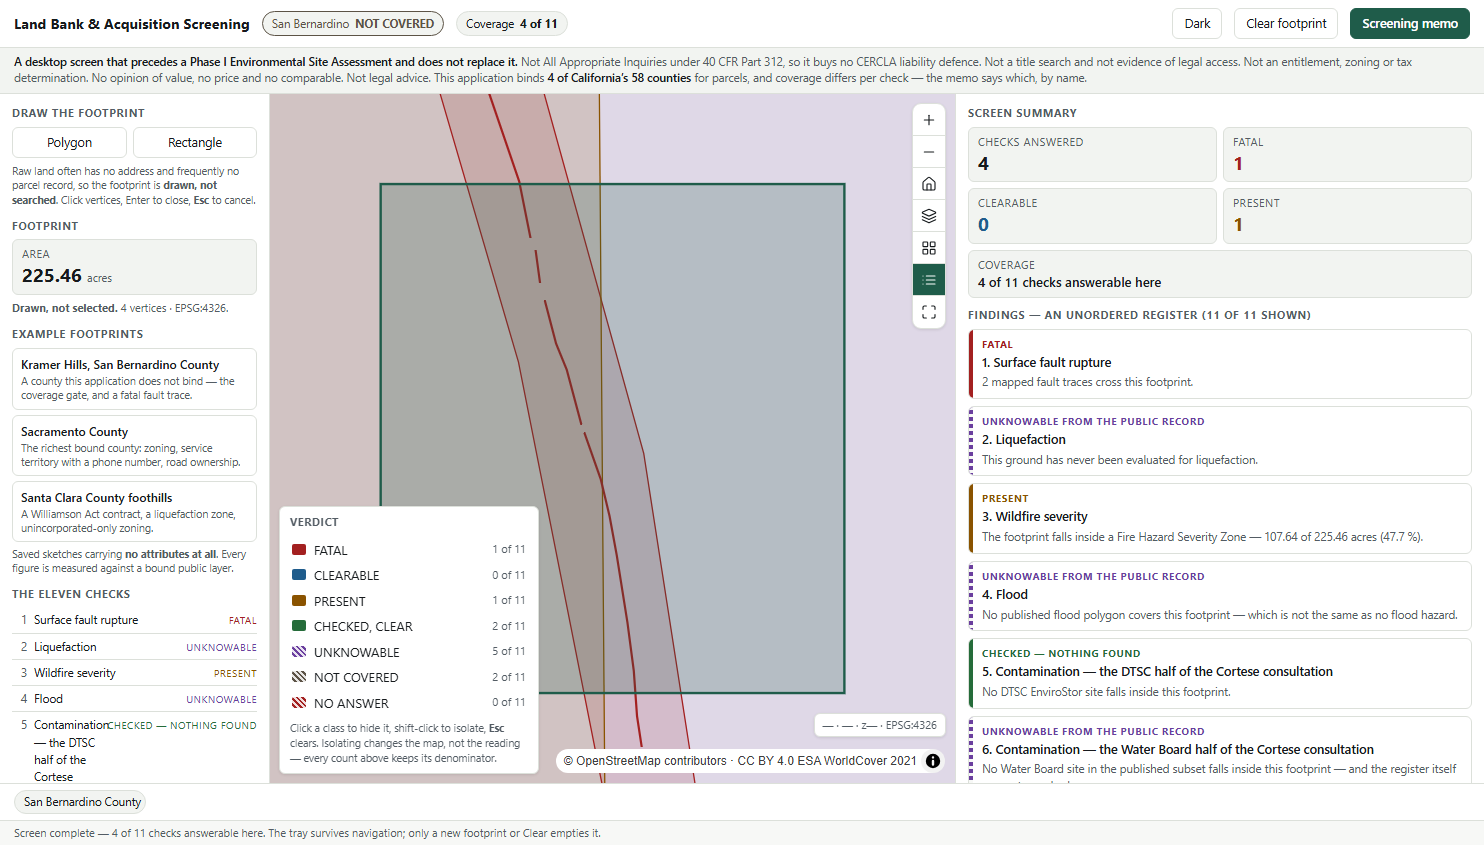Screen dimensions: 1484x845
Task: Select check row 3 Wildfire severity
Action: tap(134, 673)
